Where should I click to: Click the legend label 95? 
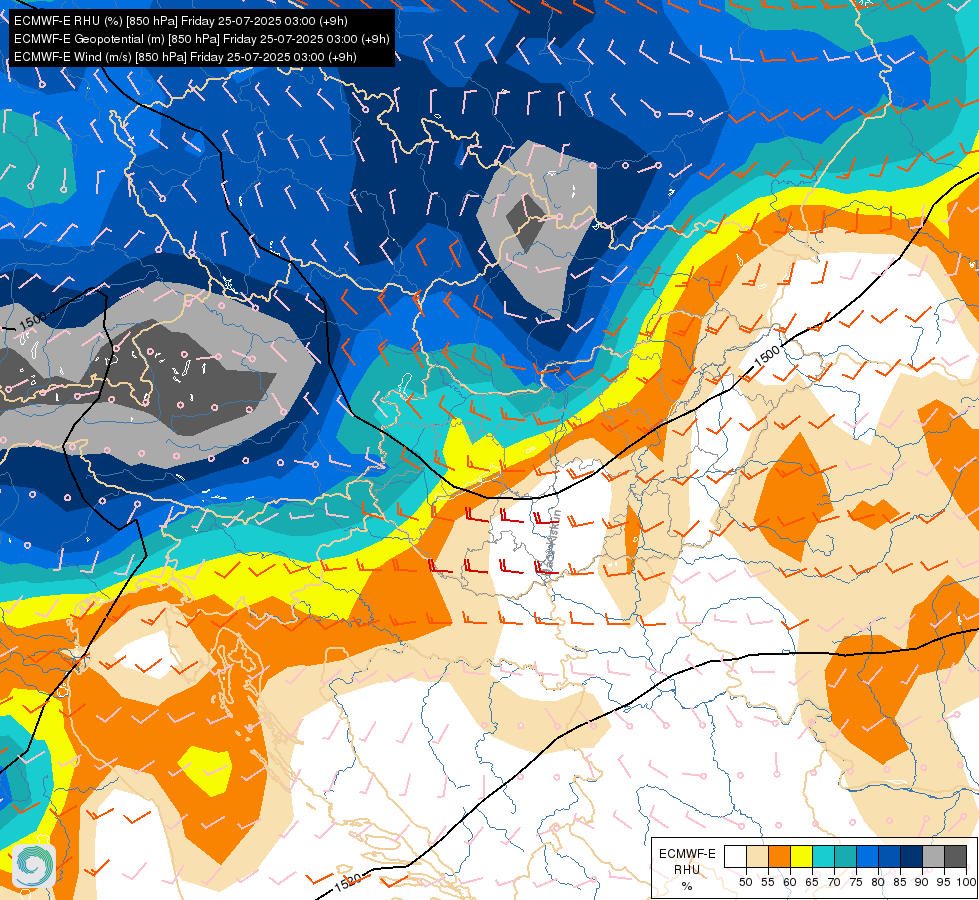point(943,882)
